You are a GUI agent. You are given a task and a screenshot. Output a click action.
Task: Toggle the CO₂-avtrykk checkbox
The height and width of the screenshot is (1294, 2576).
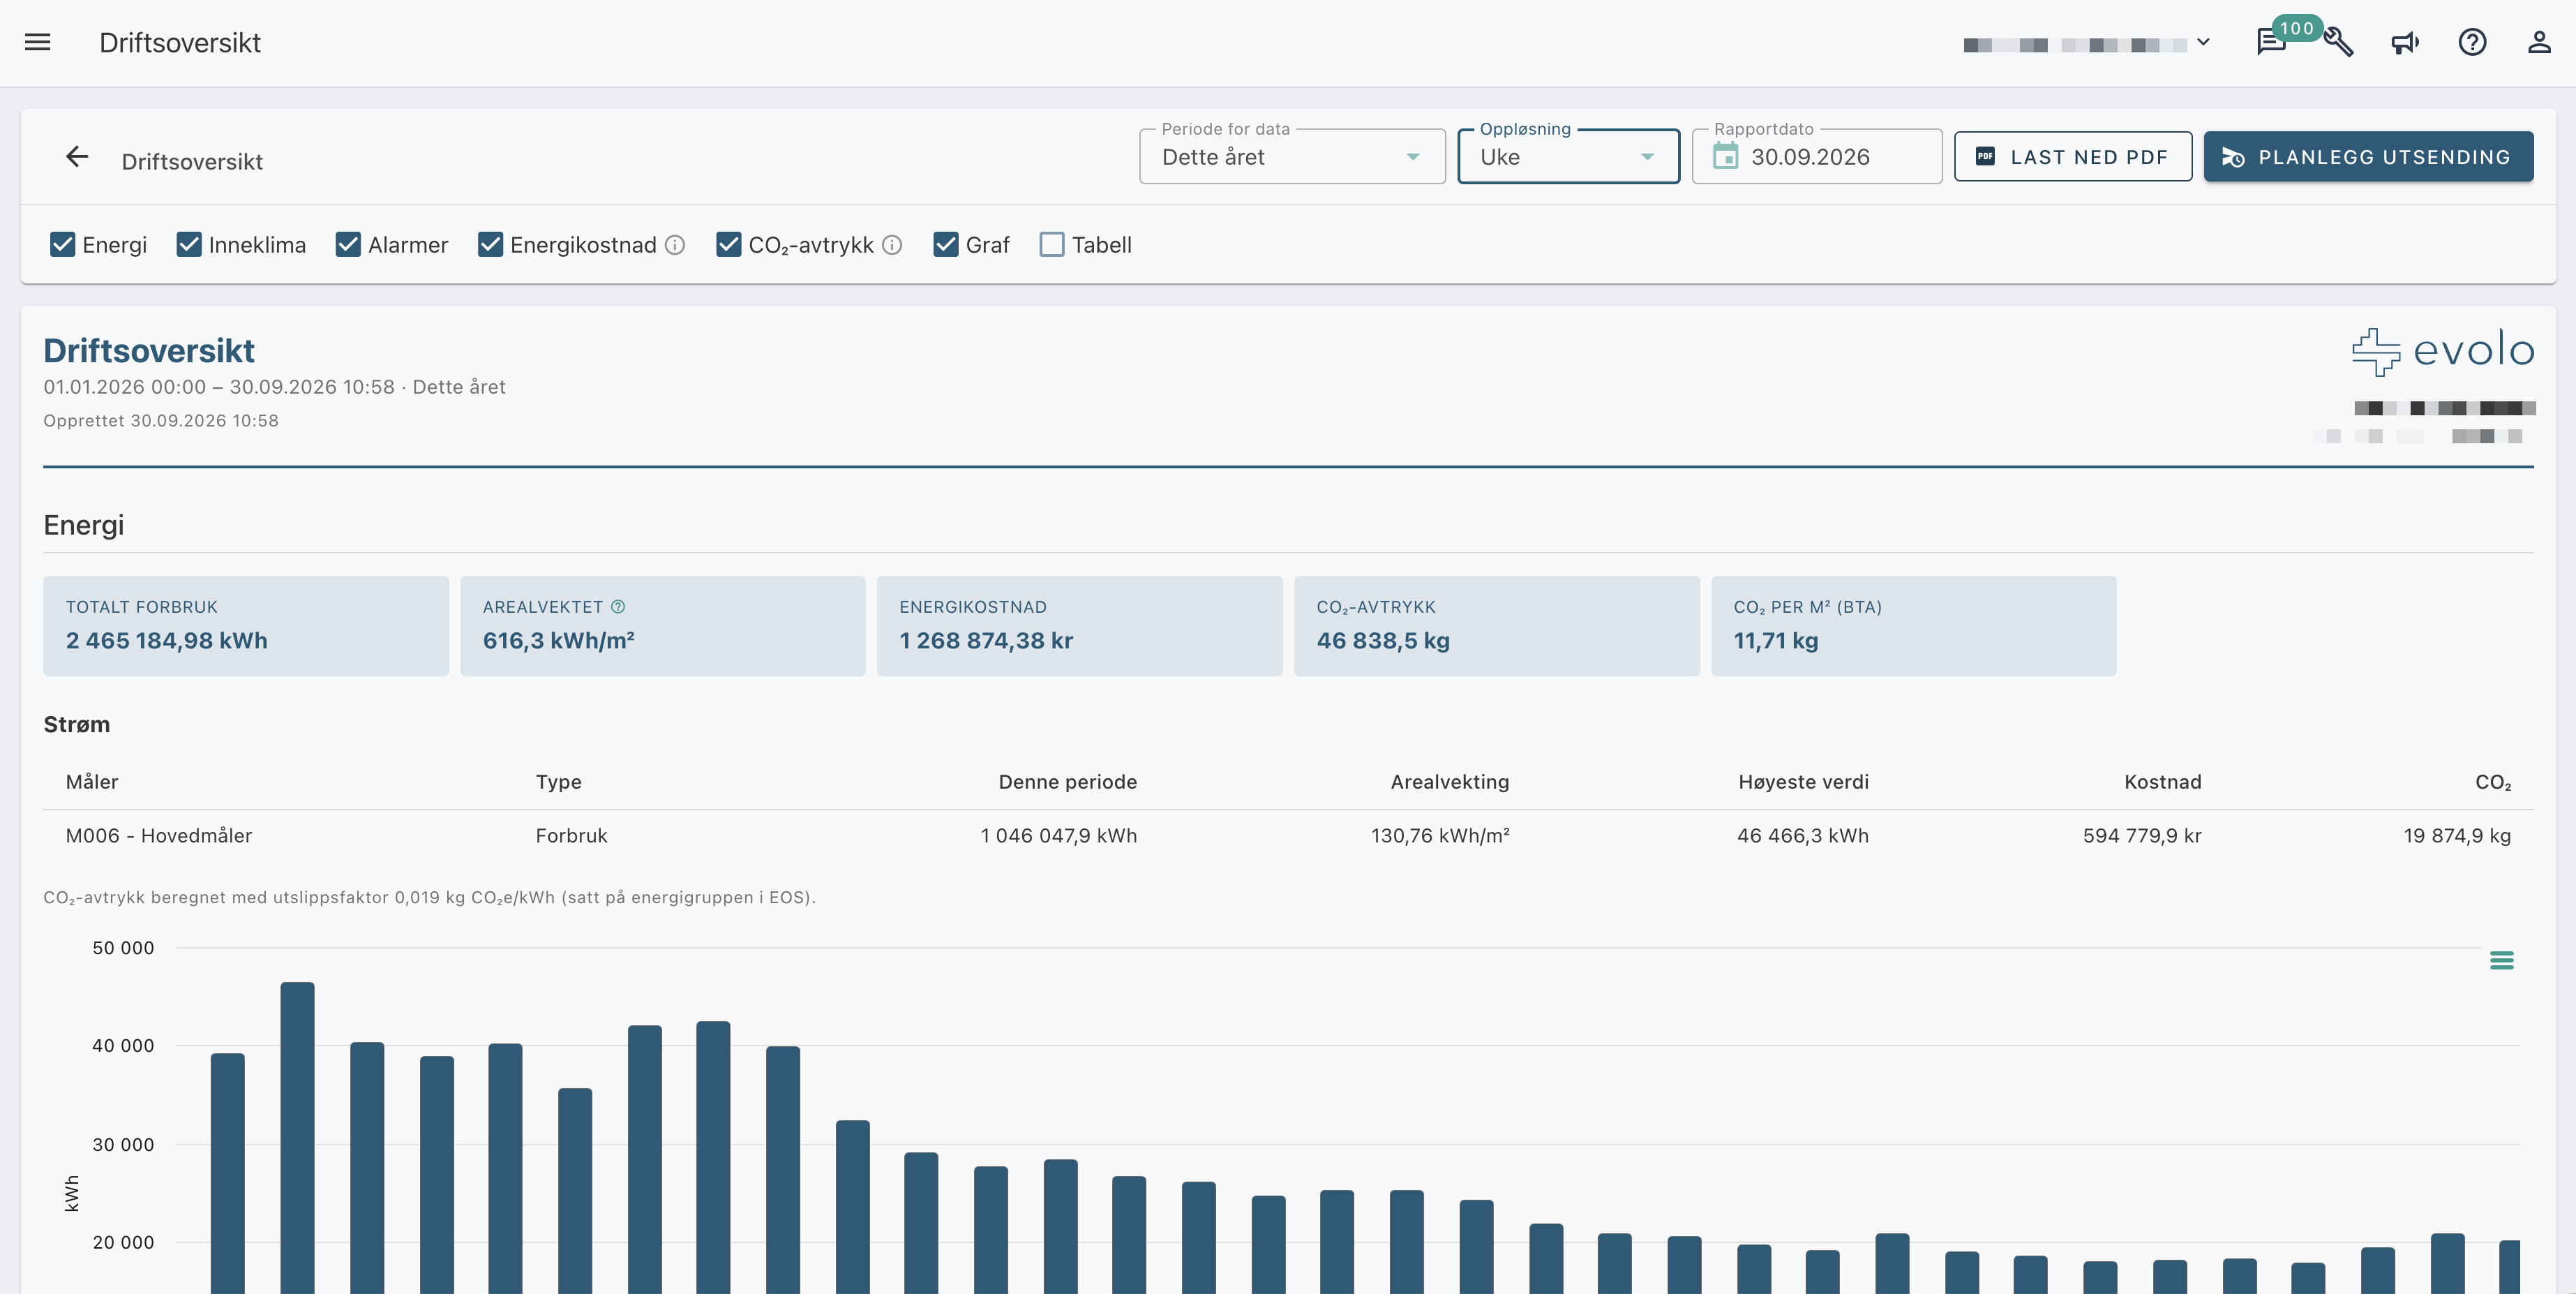tap(729, 244)
